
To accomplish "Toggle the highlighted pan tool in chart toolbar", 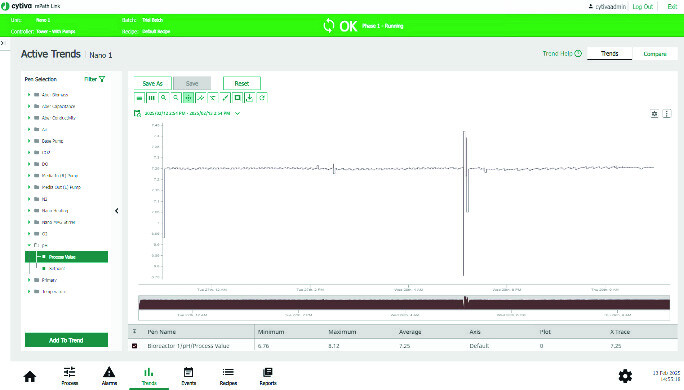I will 188,98.
